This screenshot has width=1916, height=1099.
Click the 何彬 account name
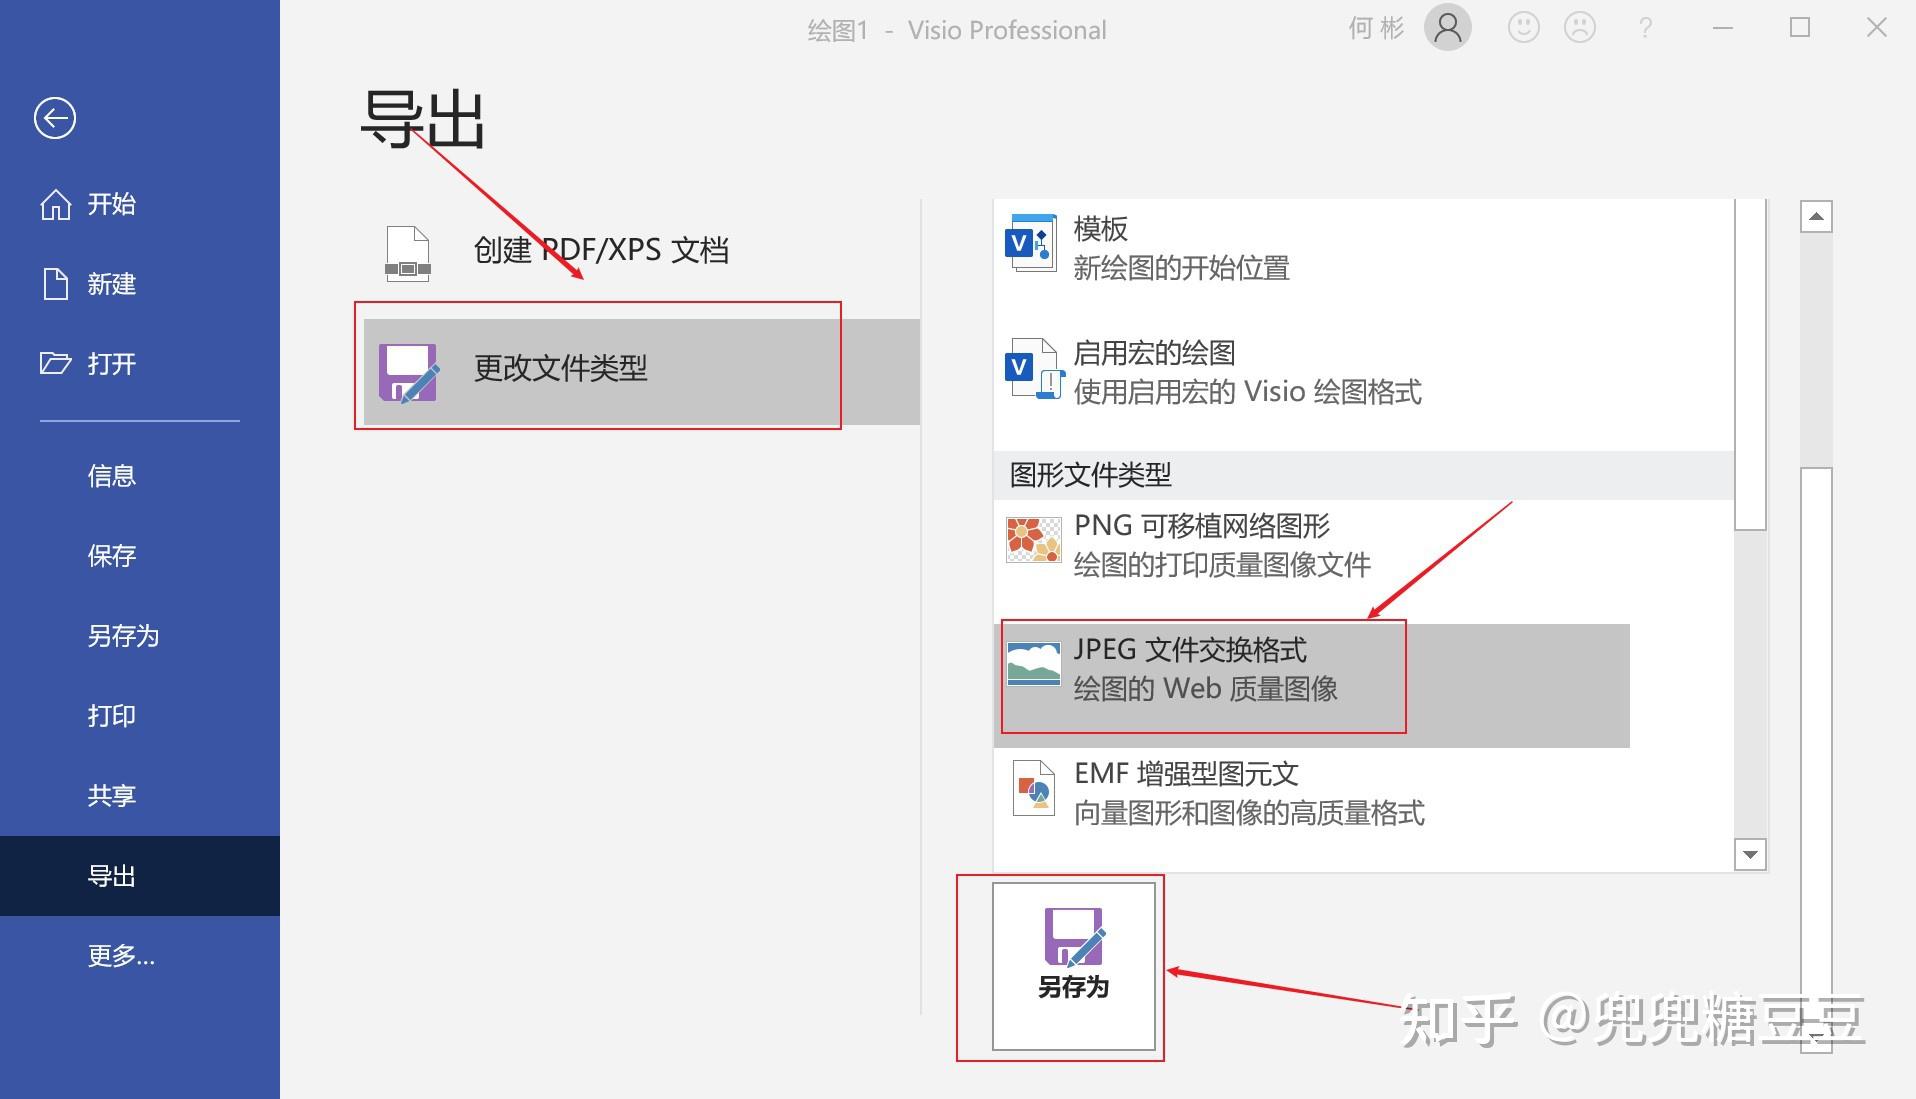point(1377,28)
